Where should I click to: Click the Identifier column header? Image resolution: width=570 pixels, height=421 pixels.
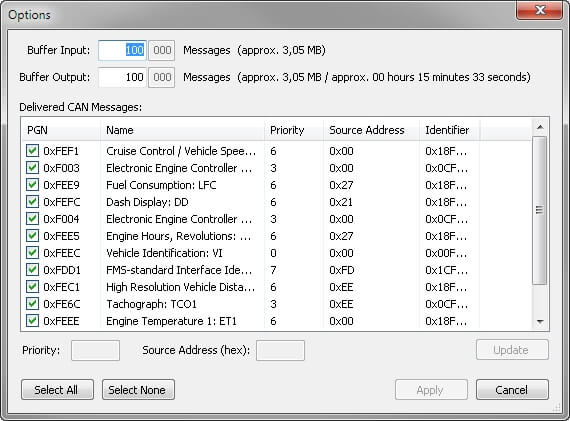click(450, 130)
